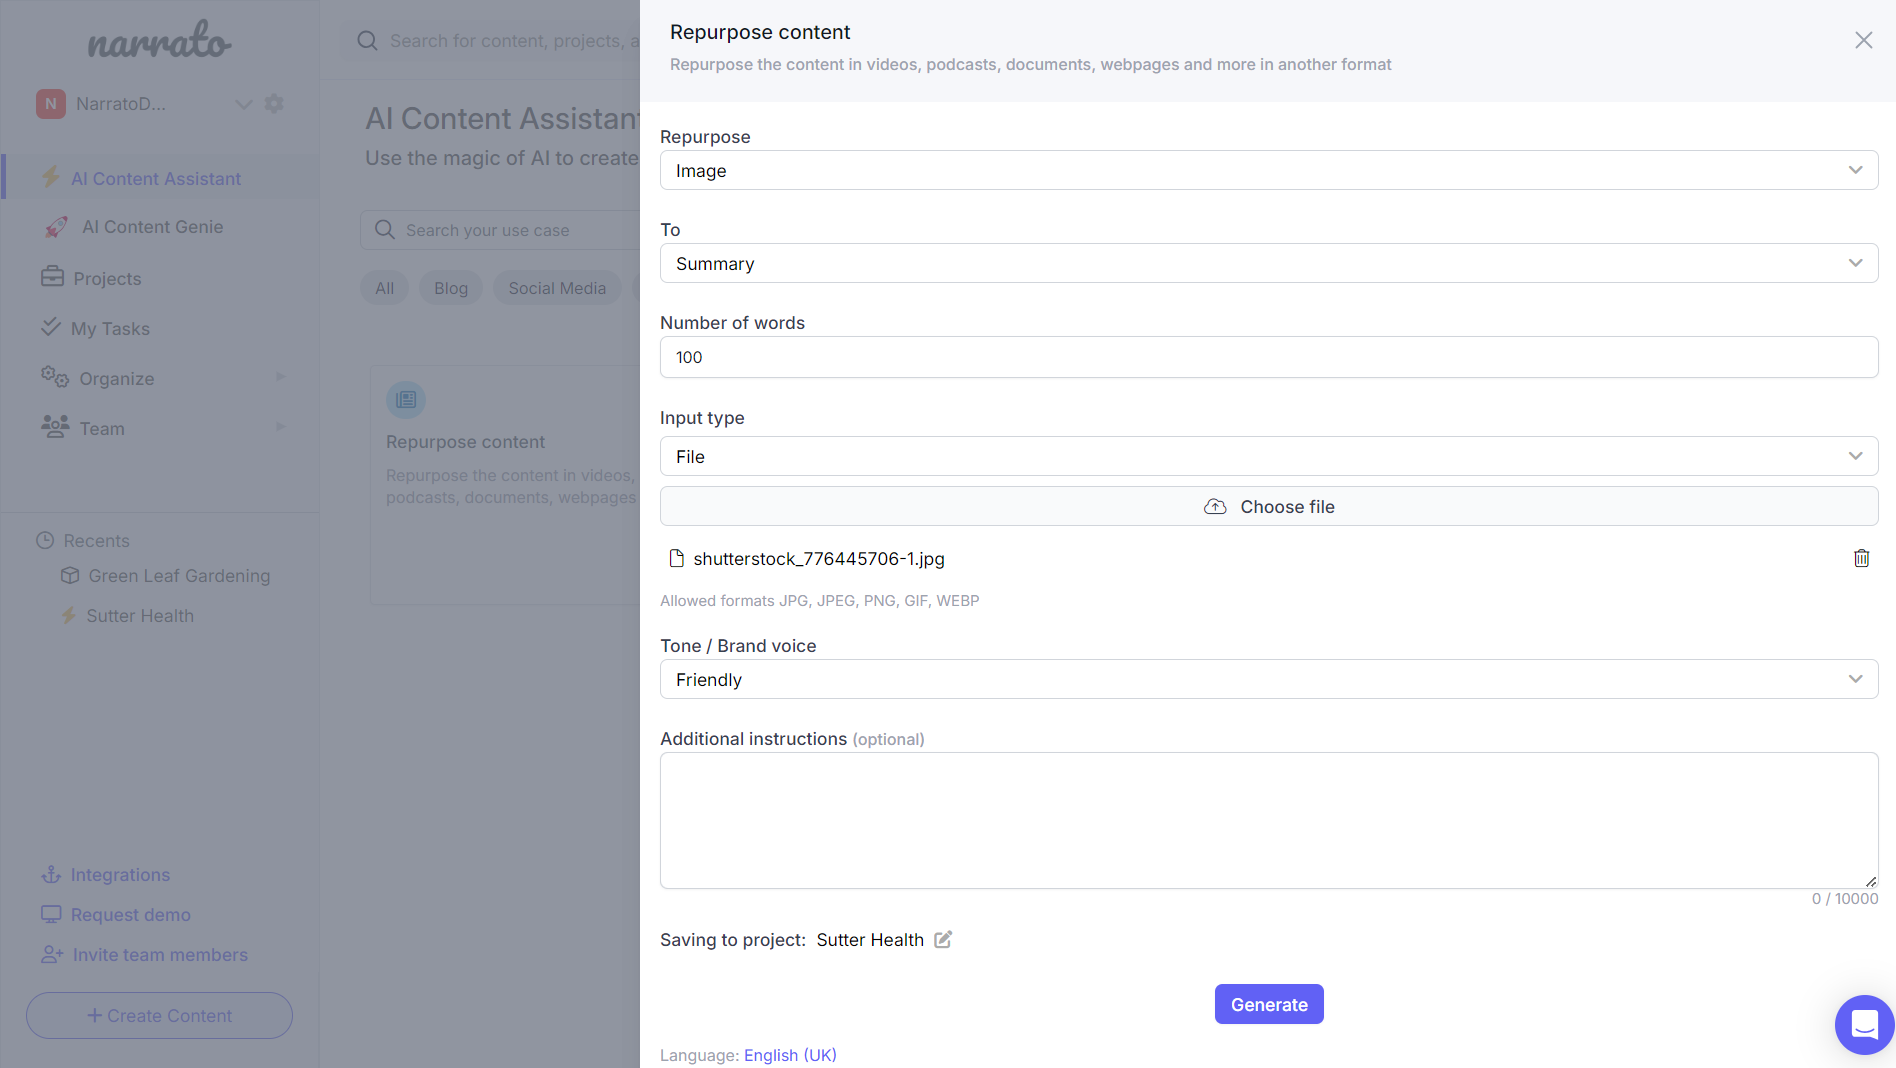Click the Choose file upload button

pyautogui.click(x=1269, y=506)
